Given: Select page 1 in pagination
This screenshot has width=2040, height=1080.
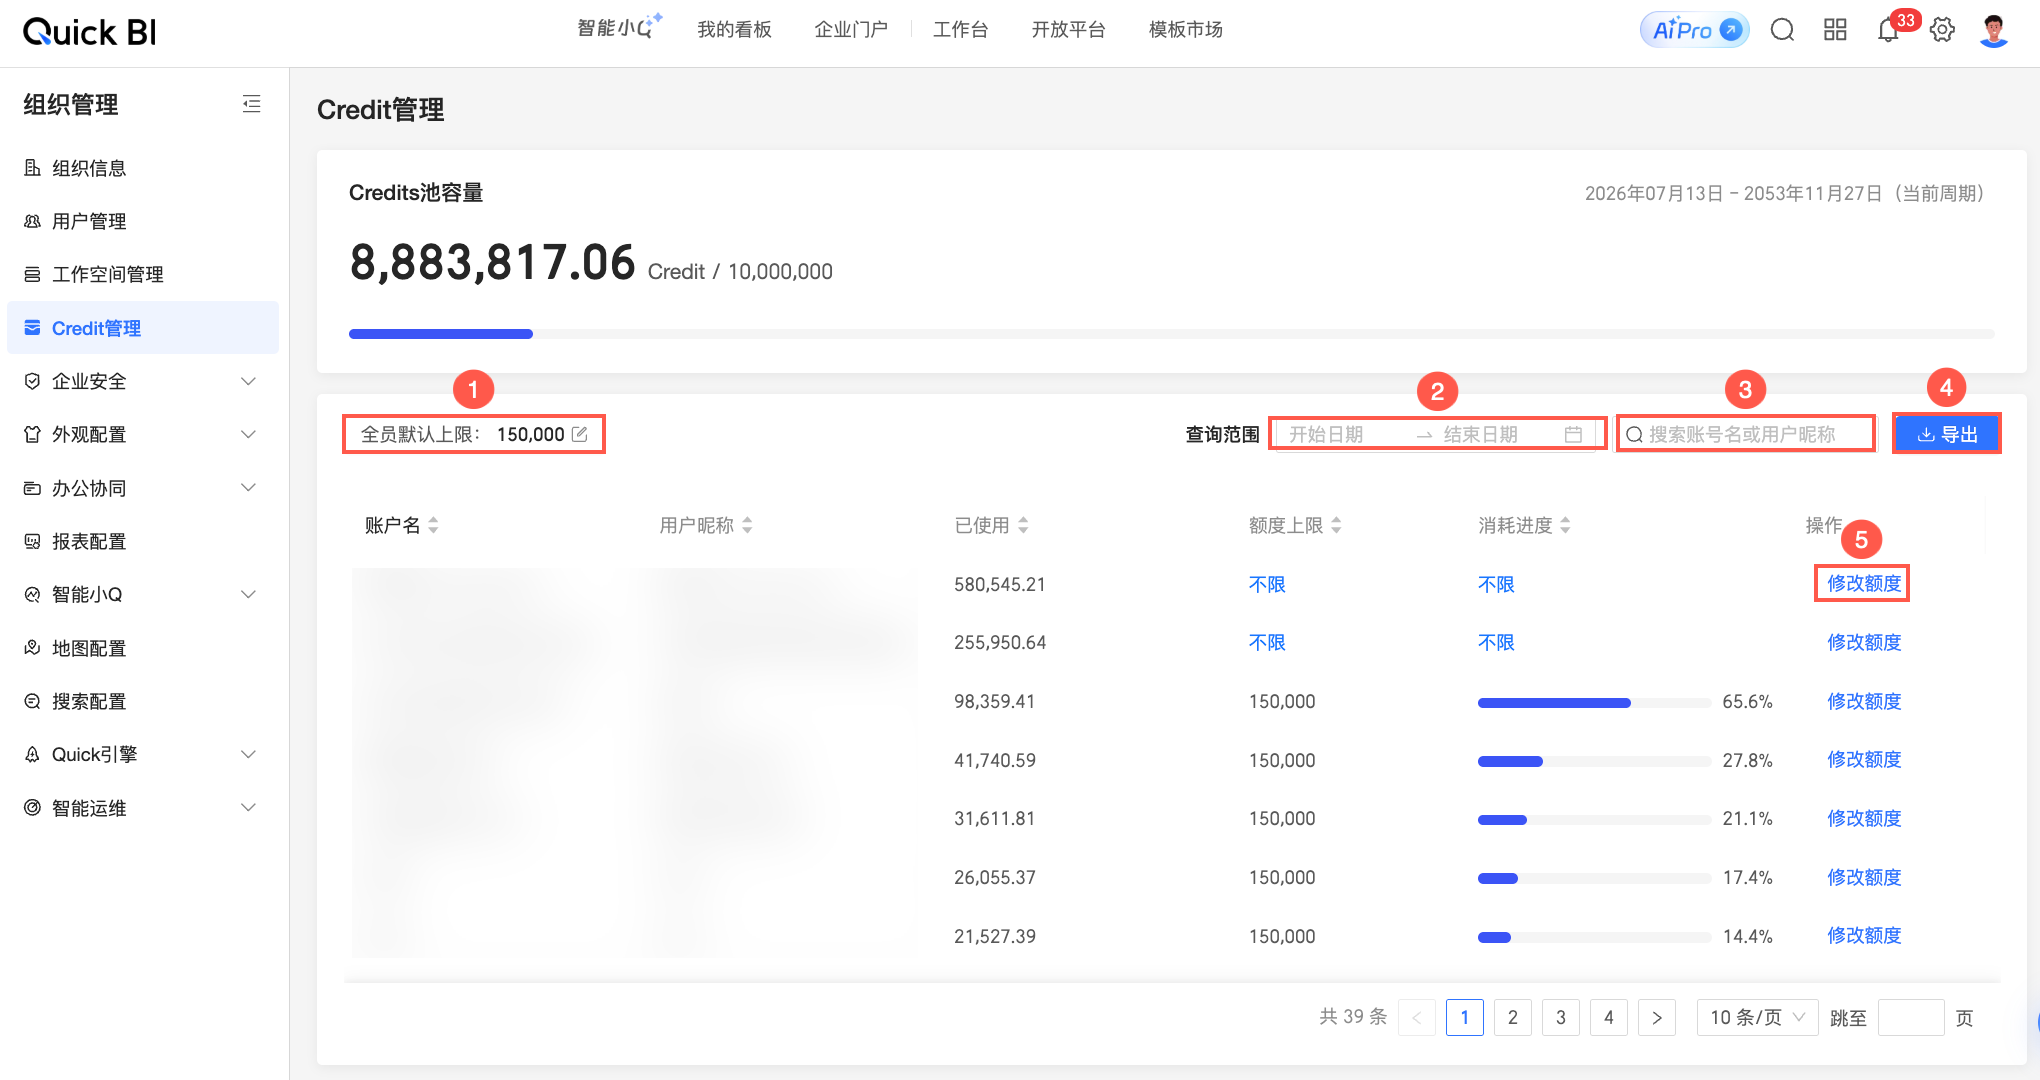Looking at the screenshot, I should (1465, 1018).
